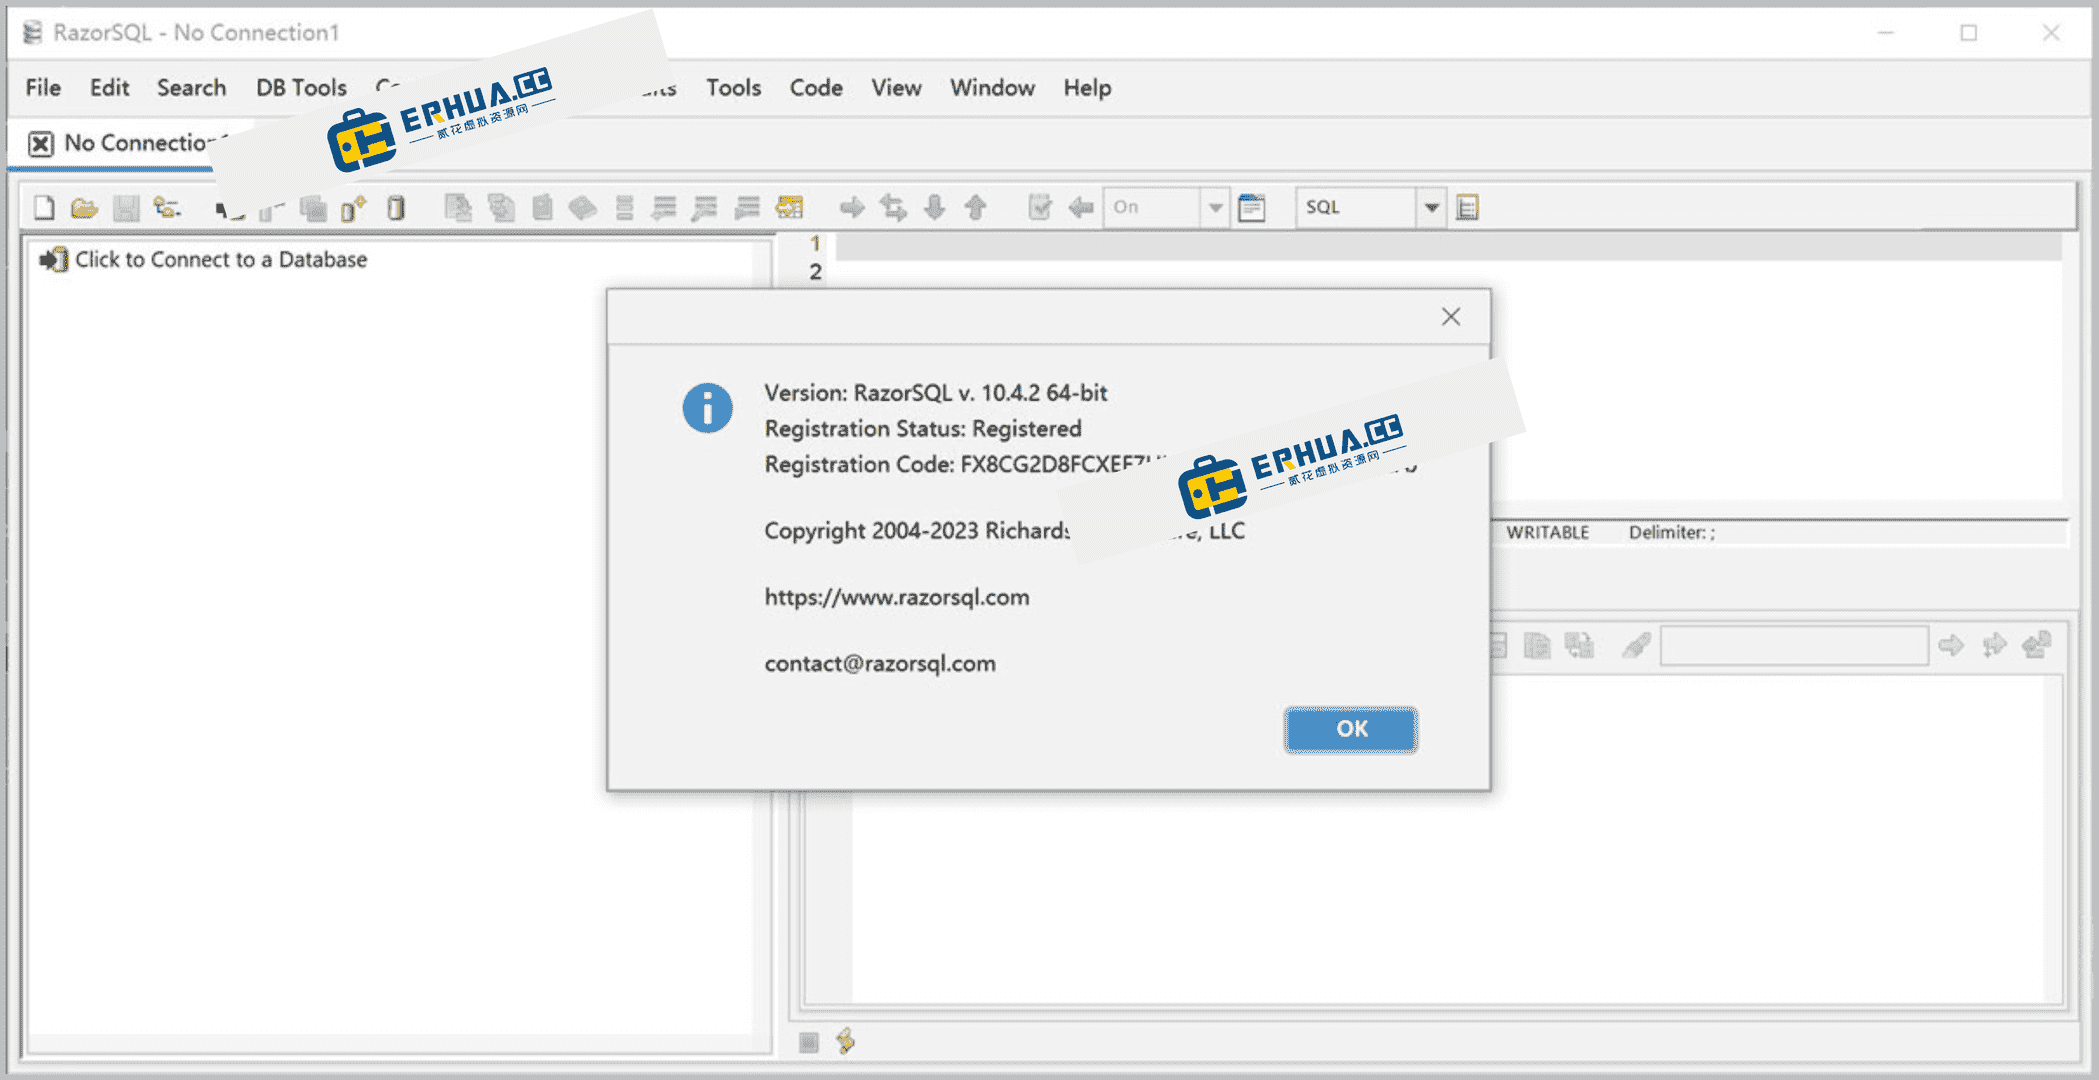
Task: Click the WRITABLE status text
Action: pyautogui.click(x=1547, y=533)
